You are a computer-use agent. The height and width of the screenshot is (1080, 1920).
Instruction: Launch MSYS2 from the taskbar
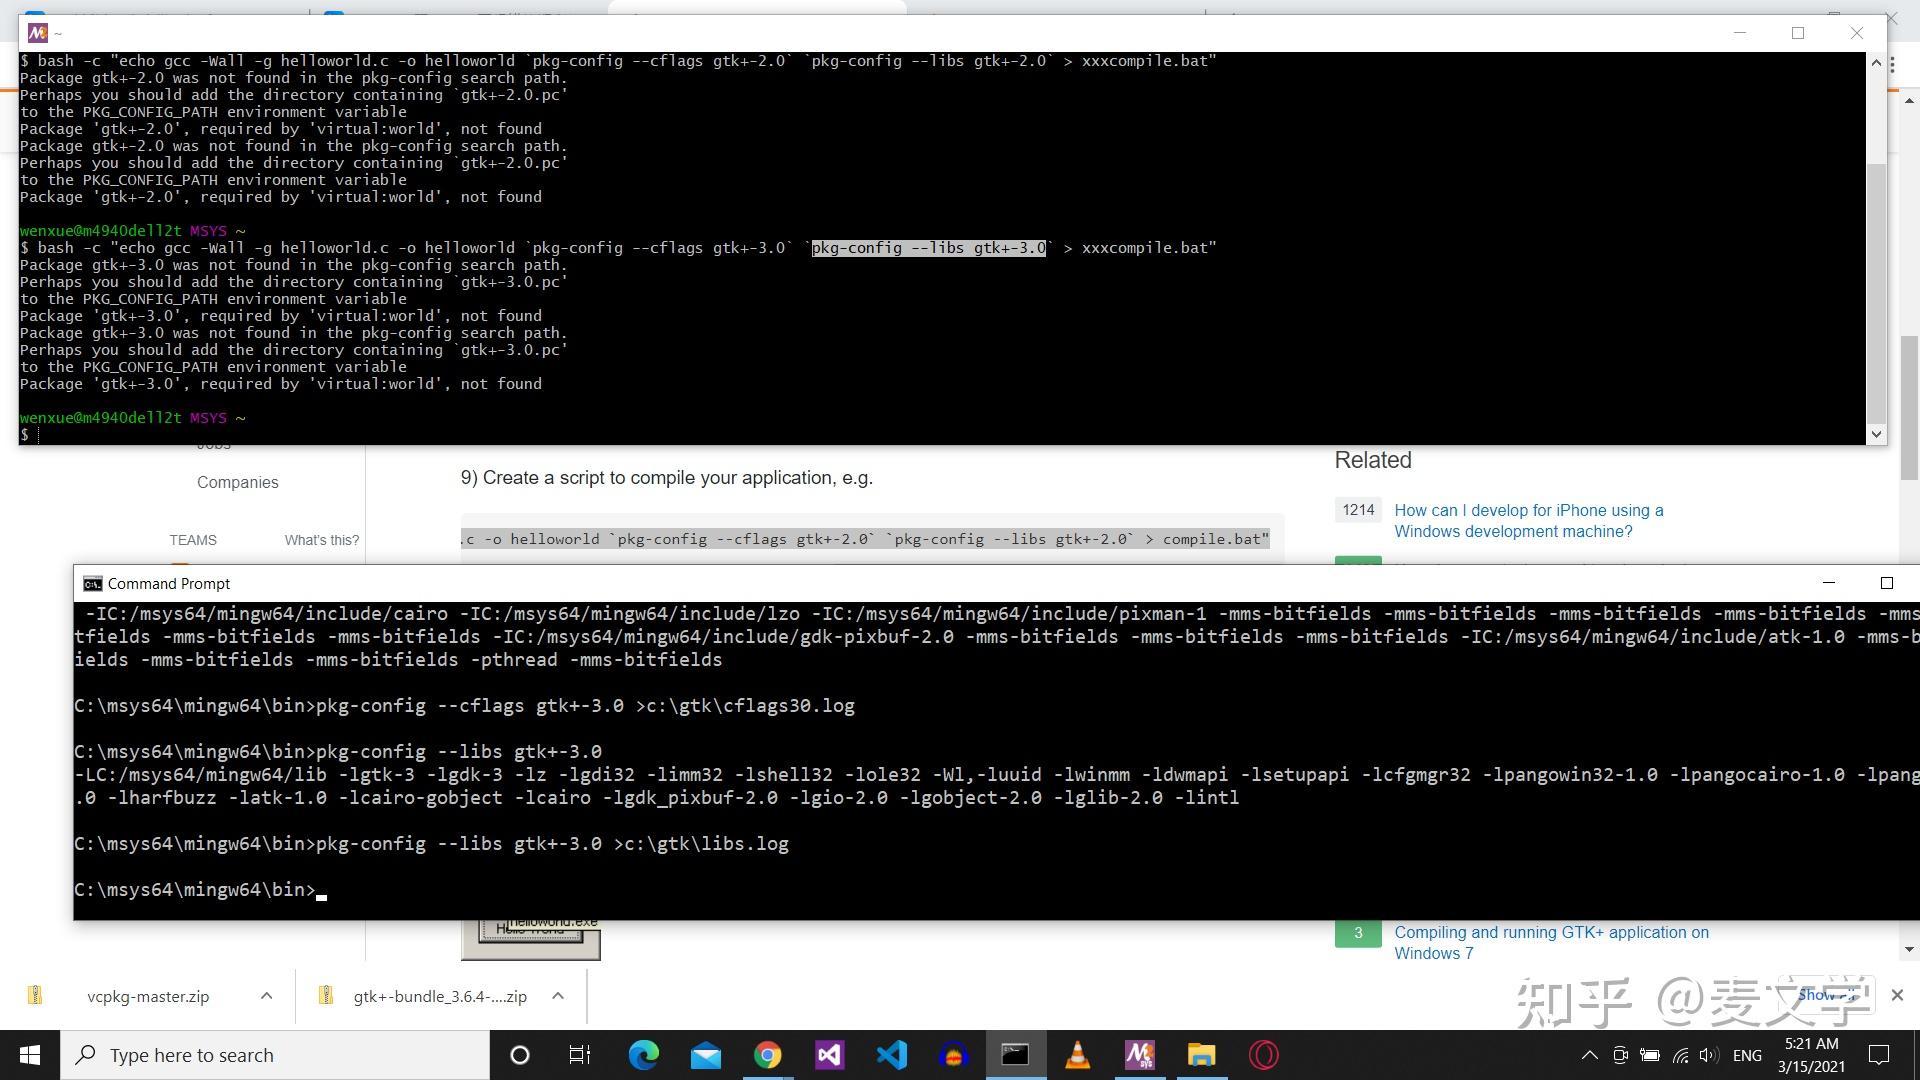pos(1139,1054)
